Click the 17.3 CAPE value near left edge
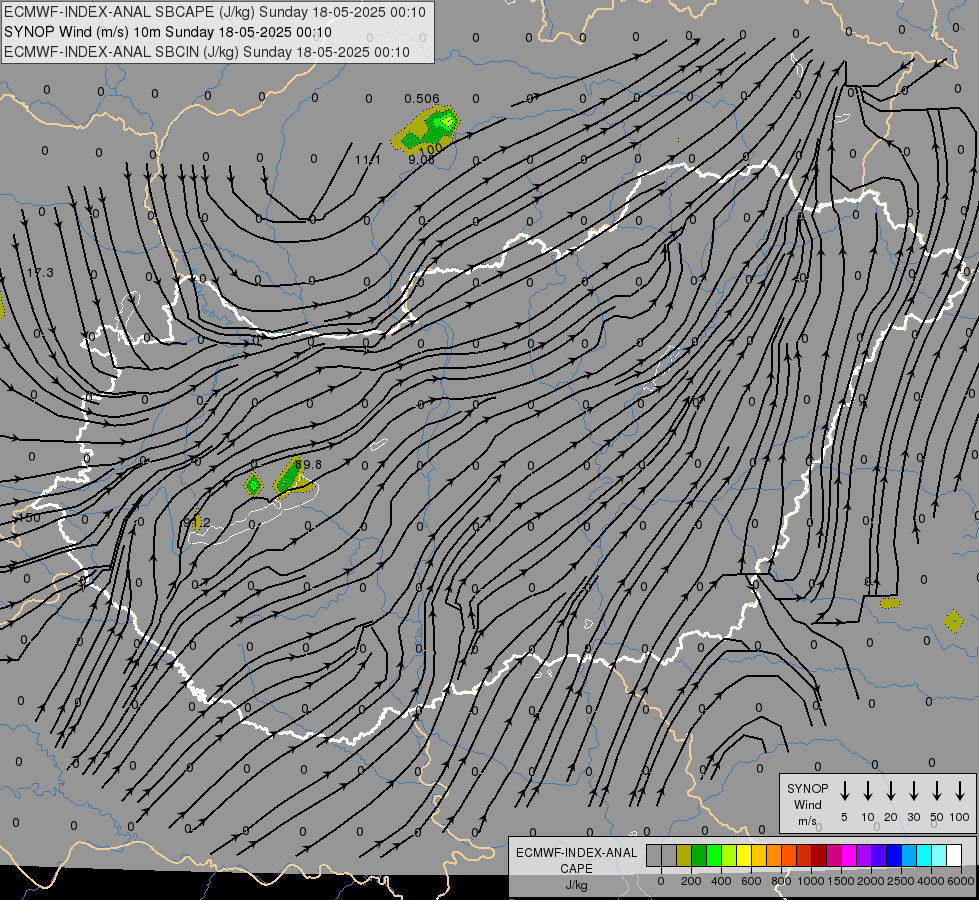The width and height of the screenshot is (979, 900). pyautogui.click(x=40, y=272)
